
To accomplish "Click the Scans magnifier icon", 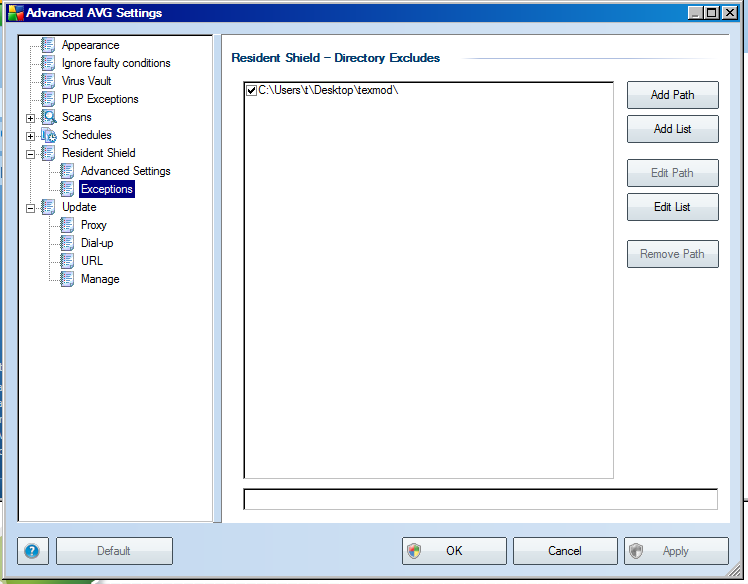I will click(49, 117).
